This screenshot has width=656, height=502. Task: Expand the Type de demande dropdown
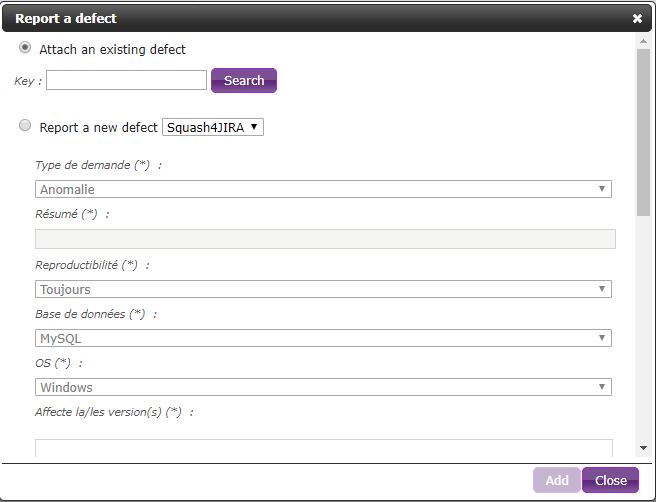[x=322, y=189]
